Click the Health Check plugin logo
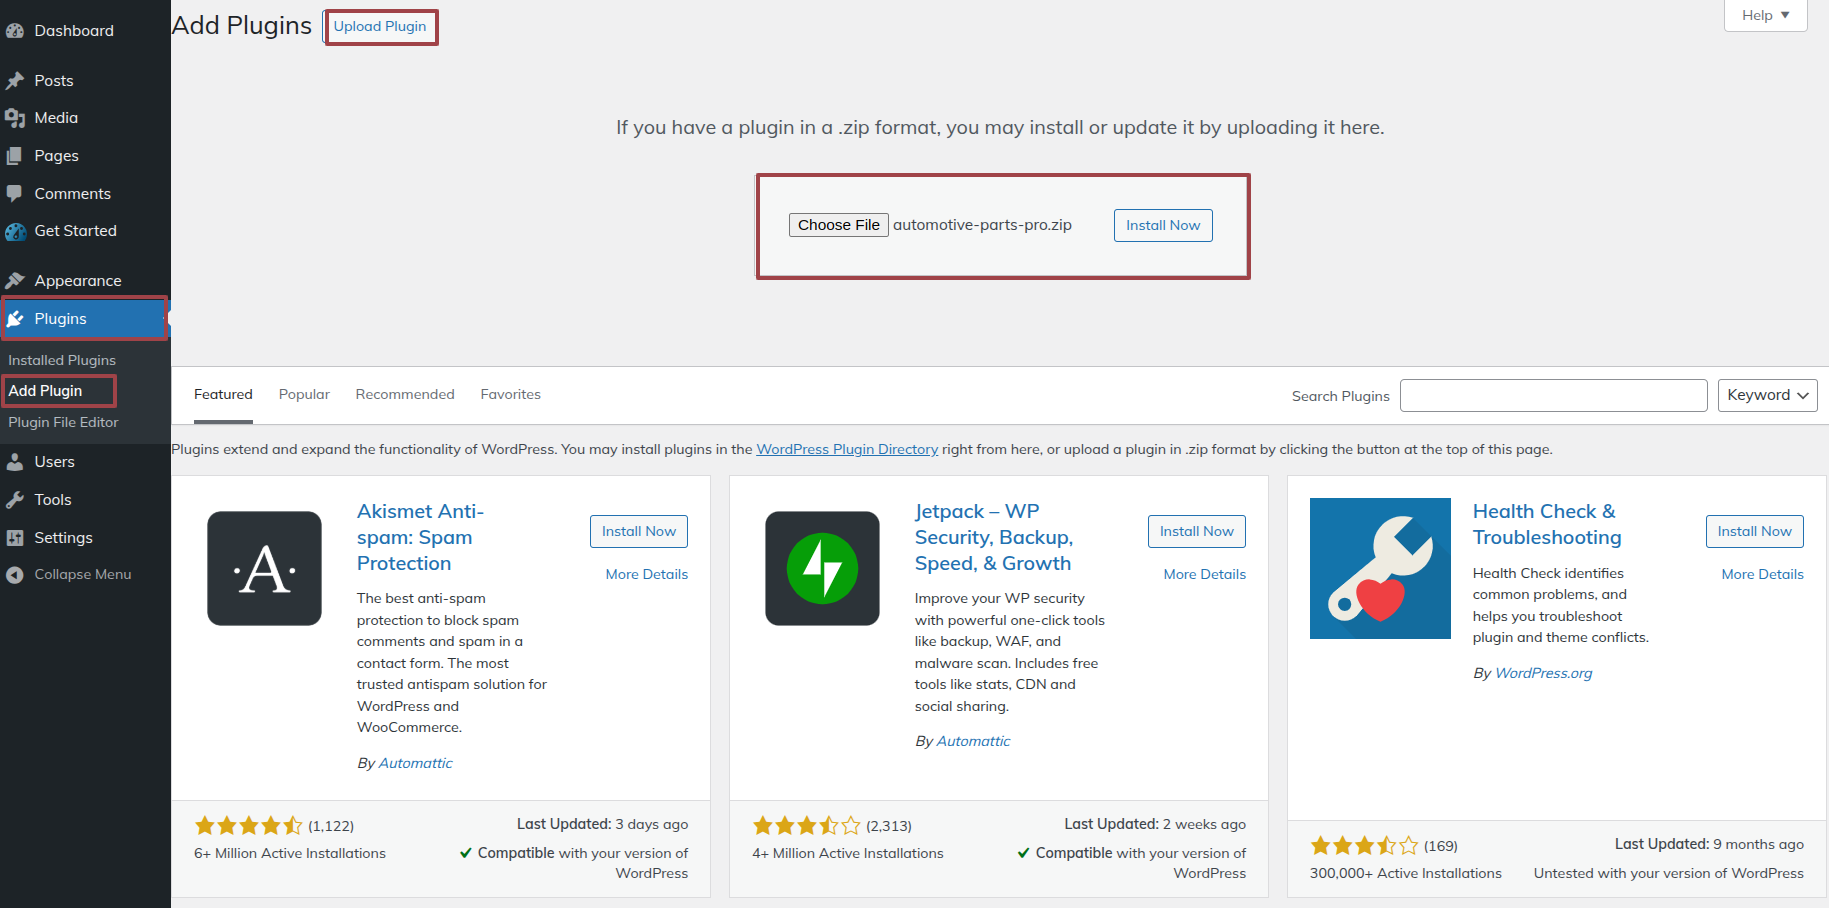The width and height of the screenshot is (1829, 908). pos(1380,568)
